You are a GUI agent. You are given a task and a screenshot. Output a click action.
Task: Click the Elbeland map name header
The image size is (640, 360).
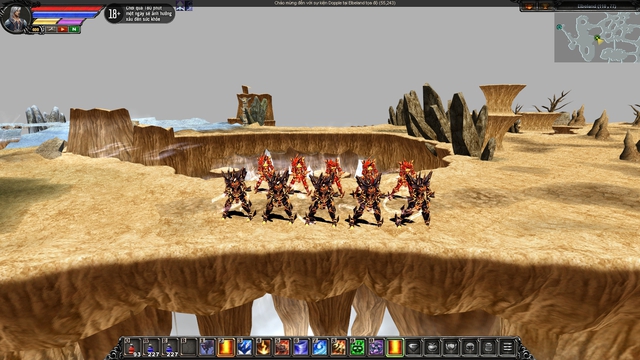click(x=597, y=6)
